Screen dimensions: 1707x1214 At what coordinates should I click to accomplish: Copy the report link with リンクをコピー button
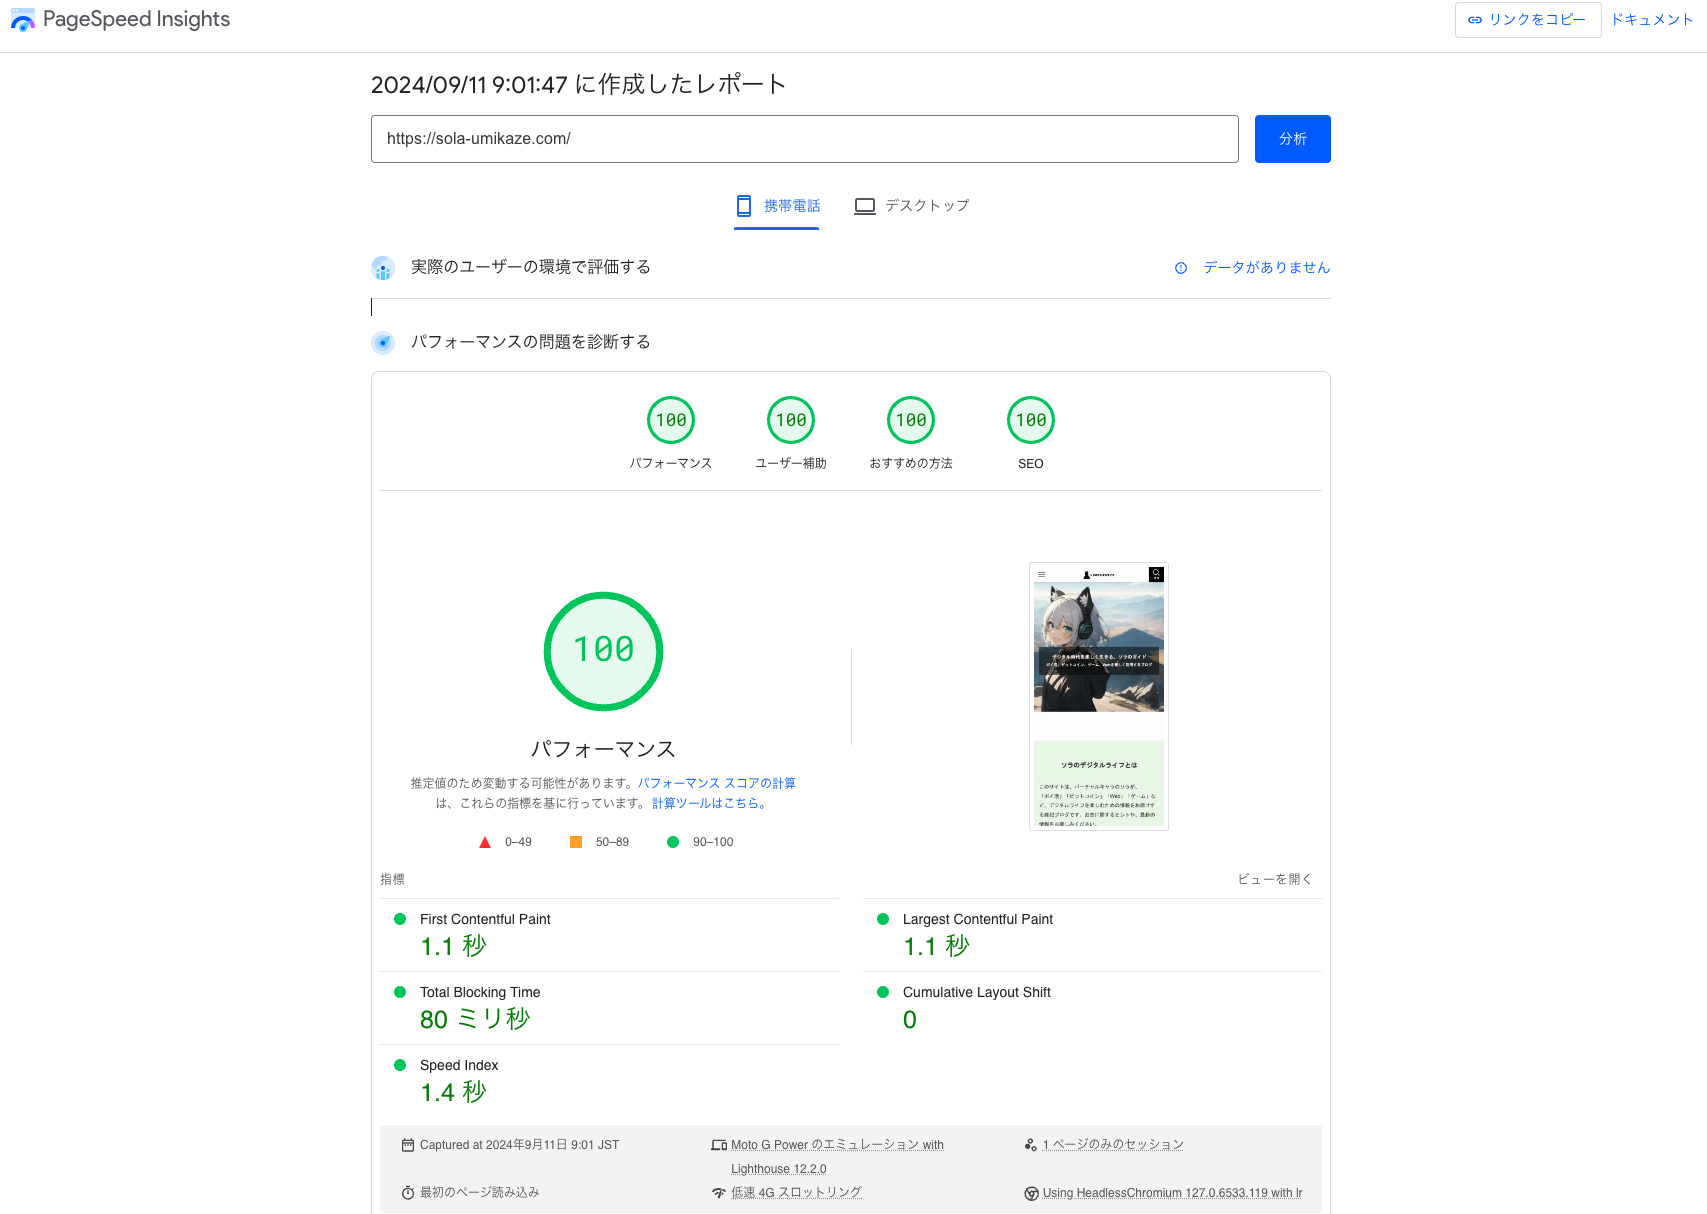coord(1527,20)
